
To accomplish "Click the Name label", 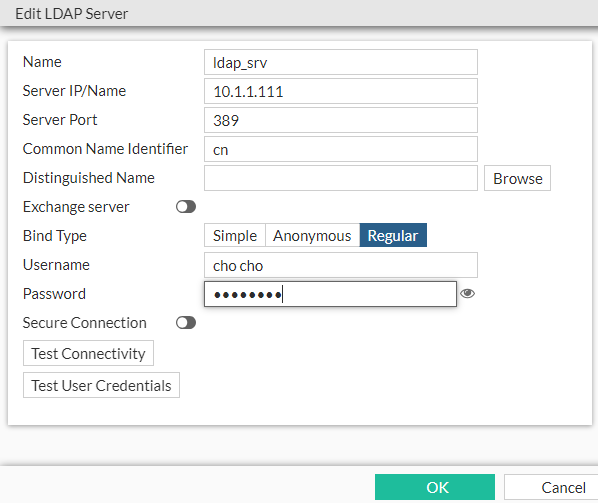I will pos(42,62).
